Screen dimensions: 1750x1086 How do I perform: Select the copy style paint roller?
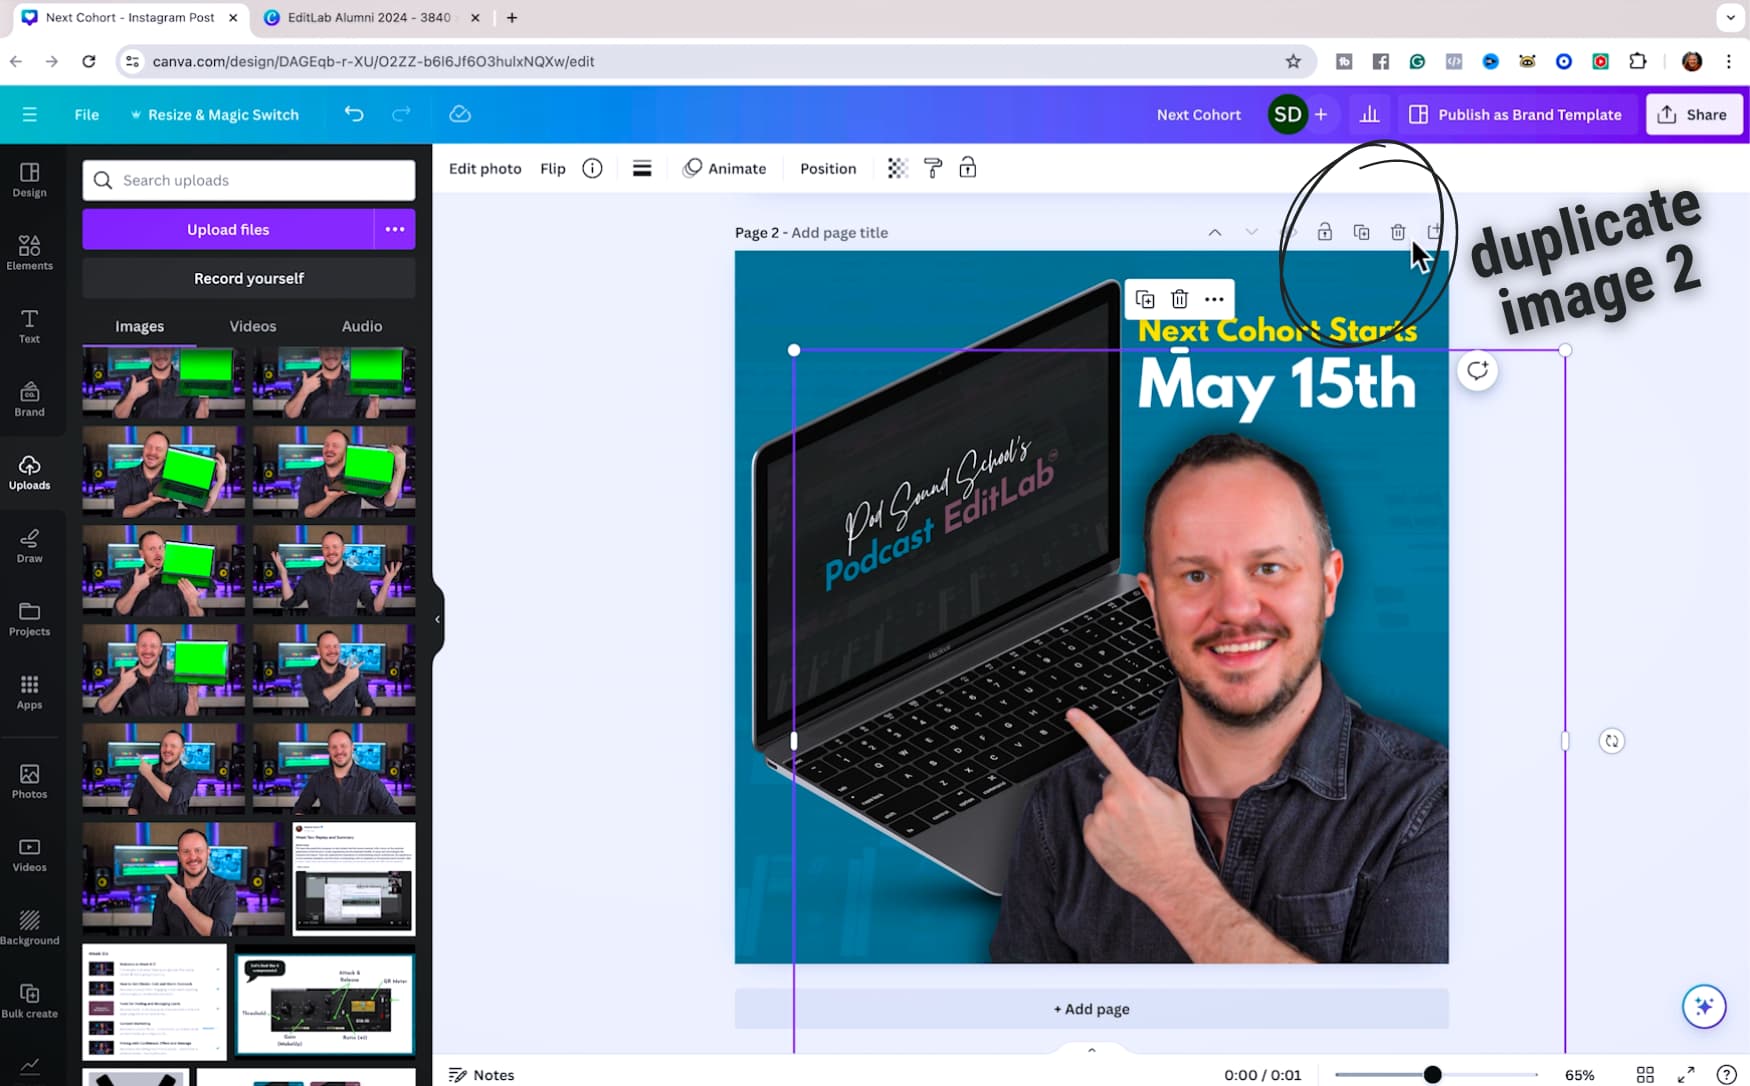click(933, 168)
